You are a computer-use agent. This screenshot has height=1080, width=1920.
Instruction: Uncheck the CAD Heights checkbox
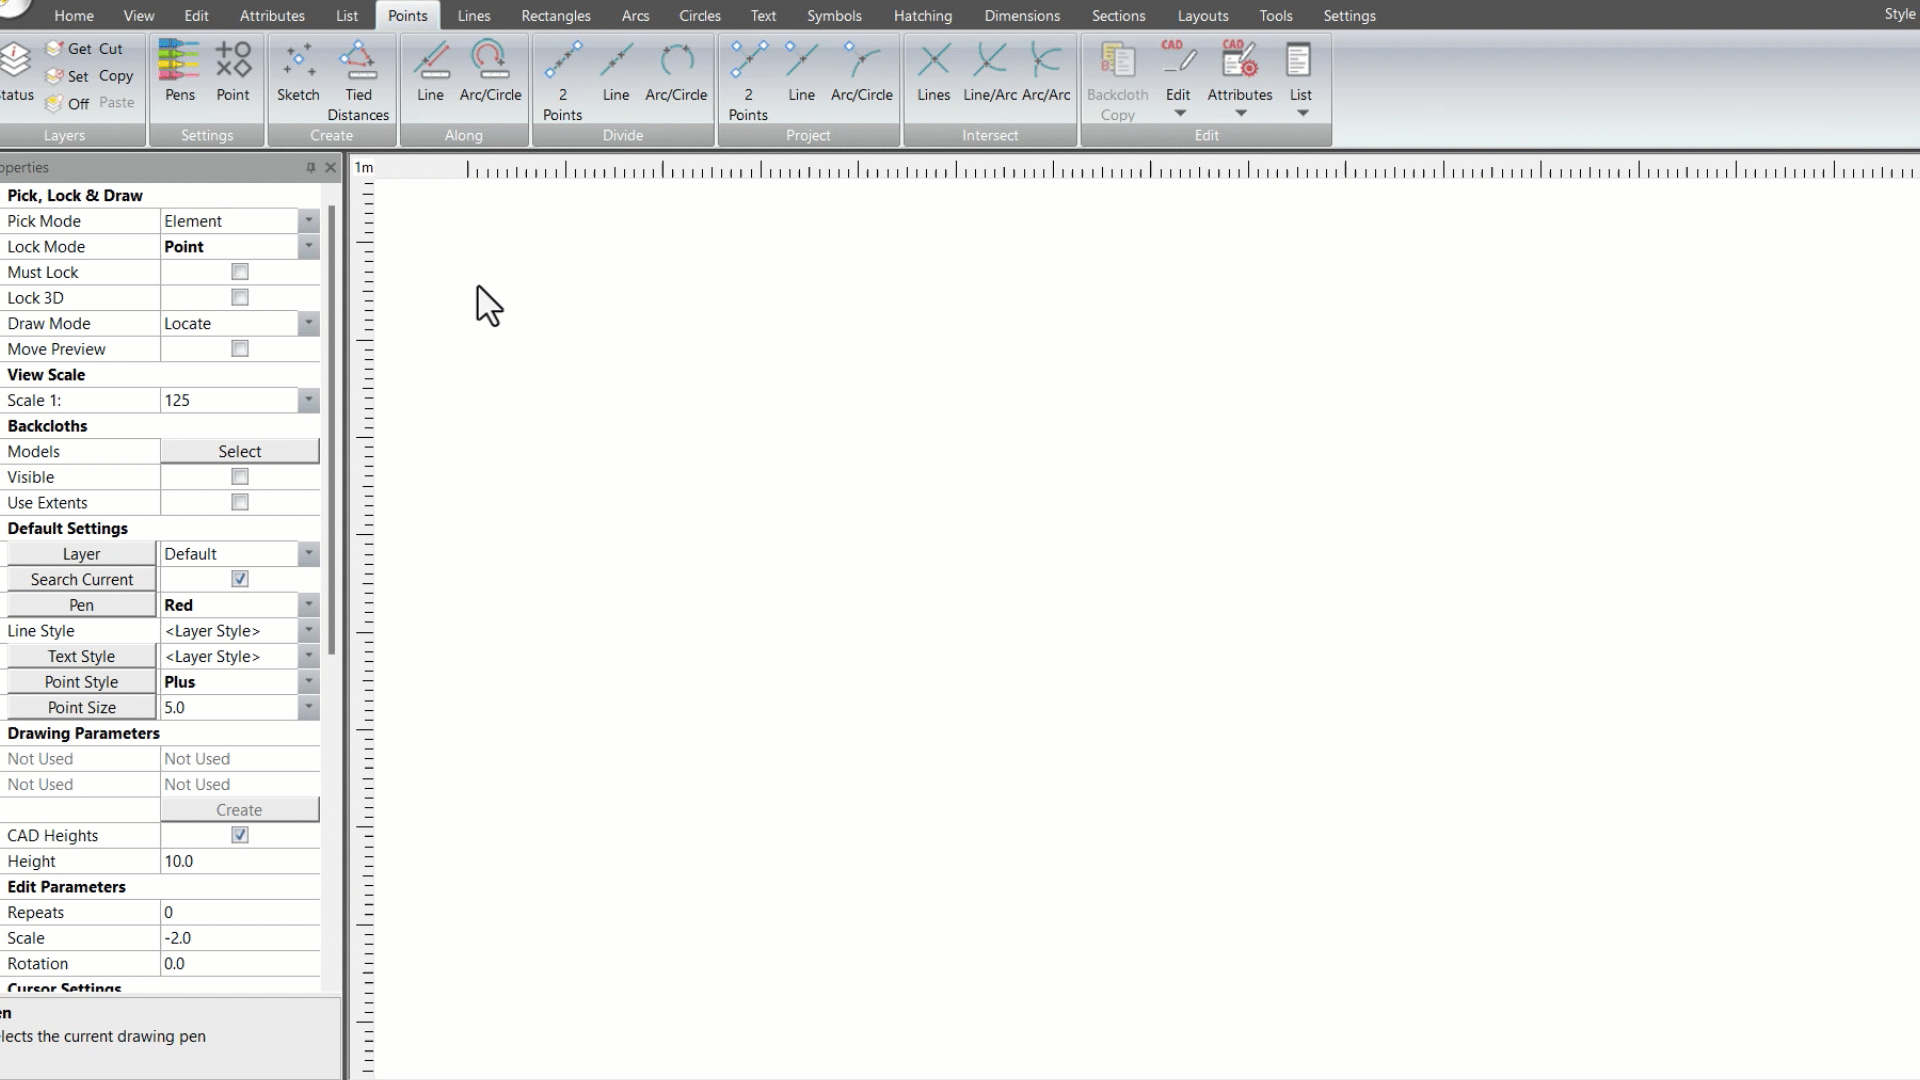pyautogui.click(x=240, y=835)
